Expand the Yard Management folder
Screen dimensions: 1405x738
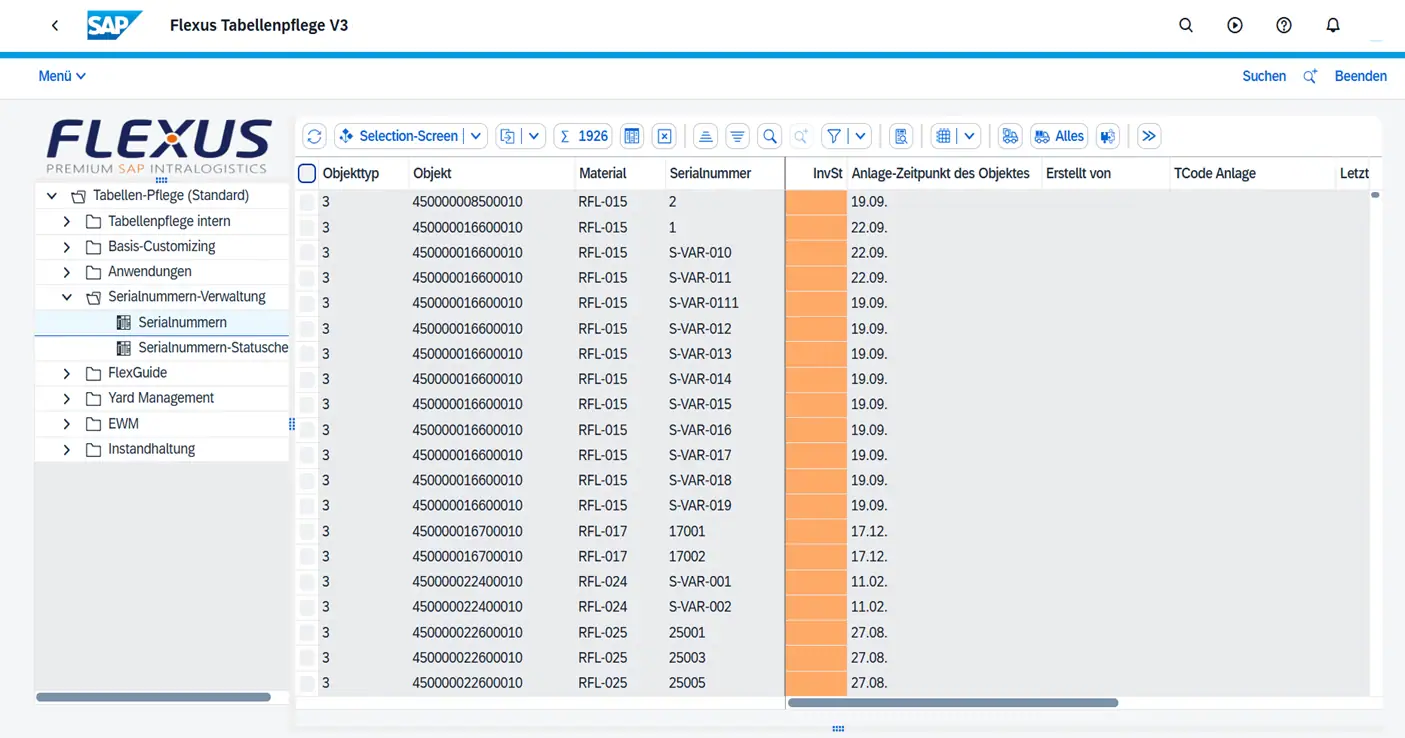point(67,398)
